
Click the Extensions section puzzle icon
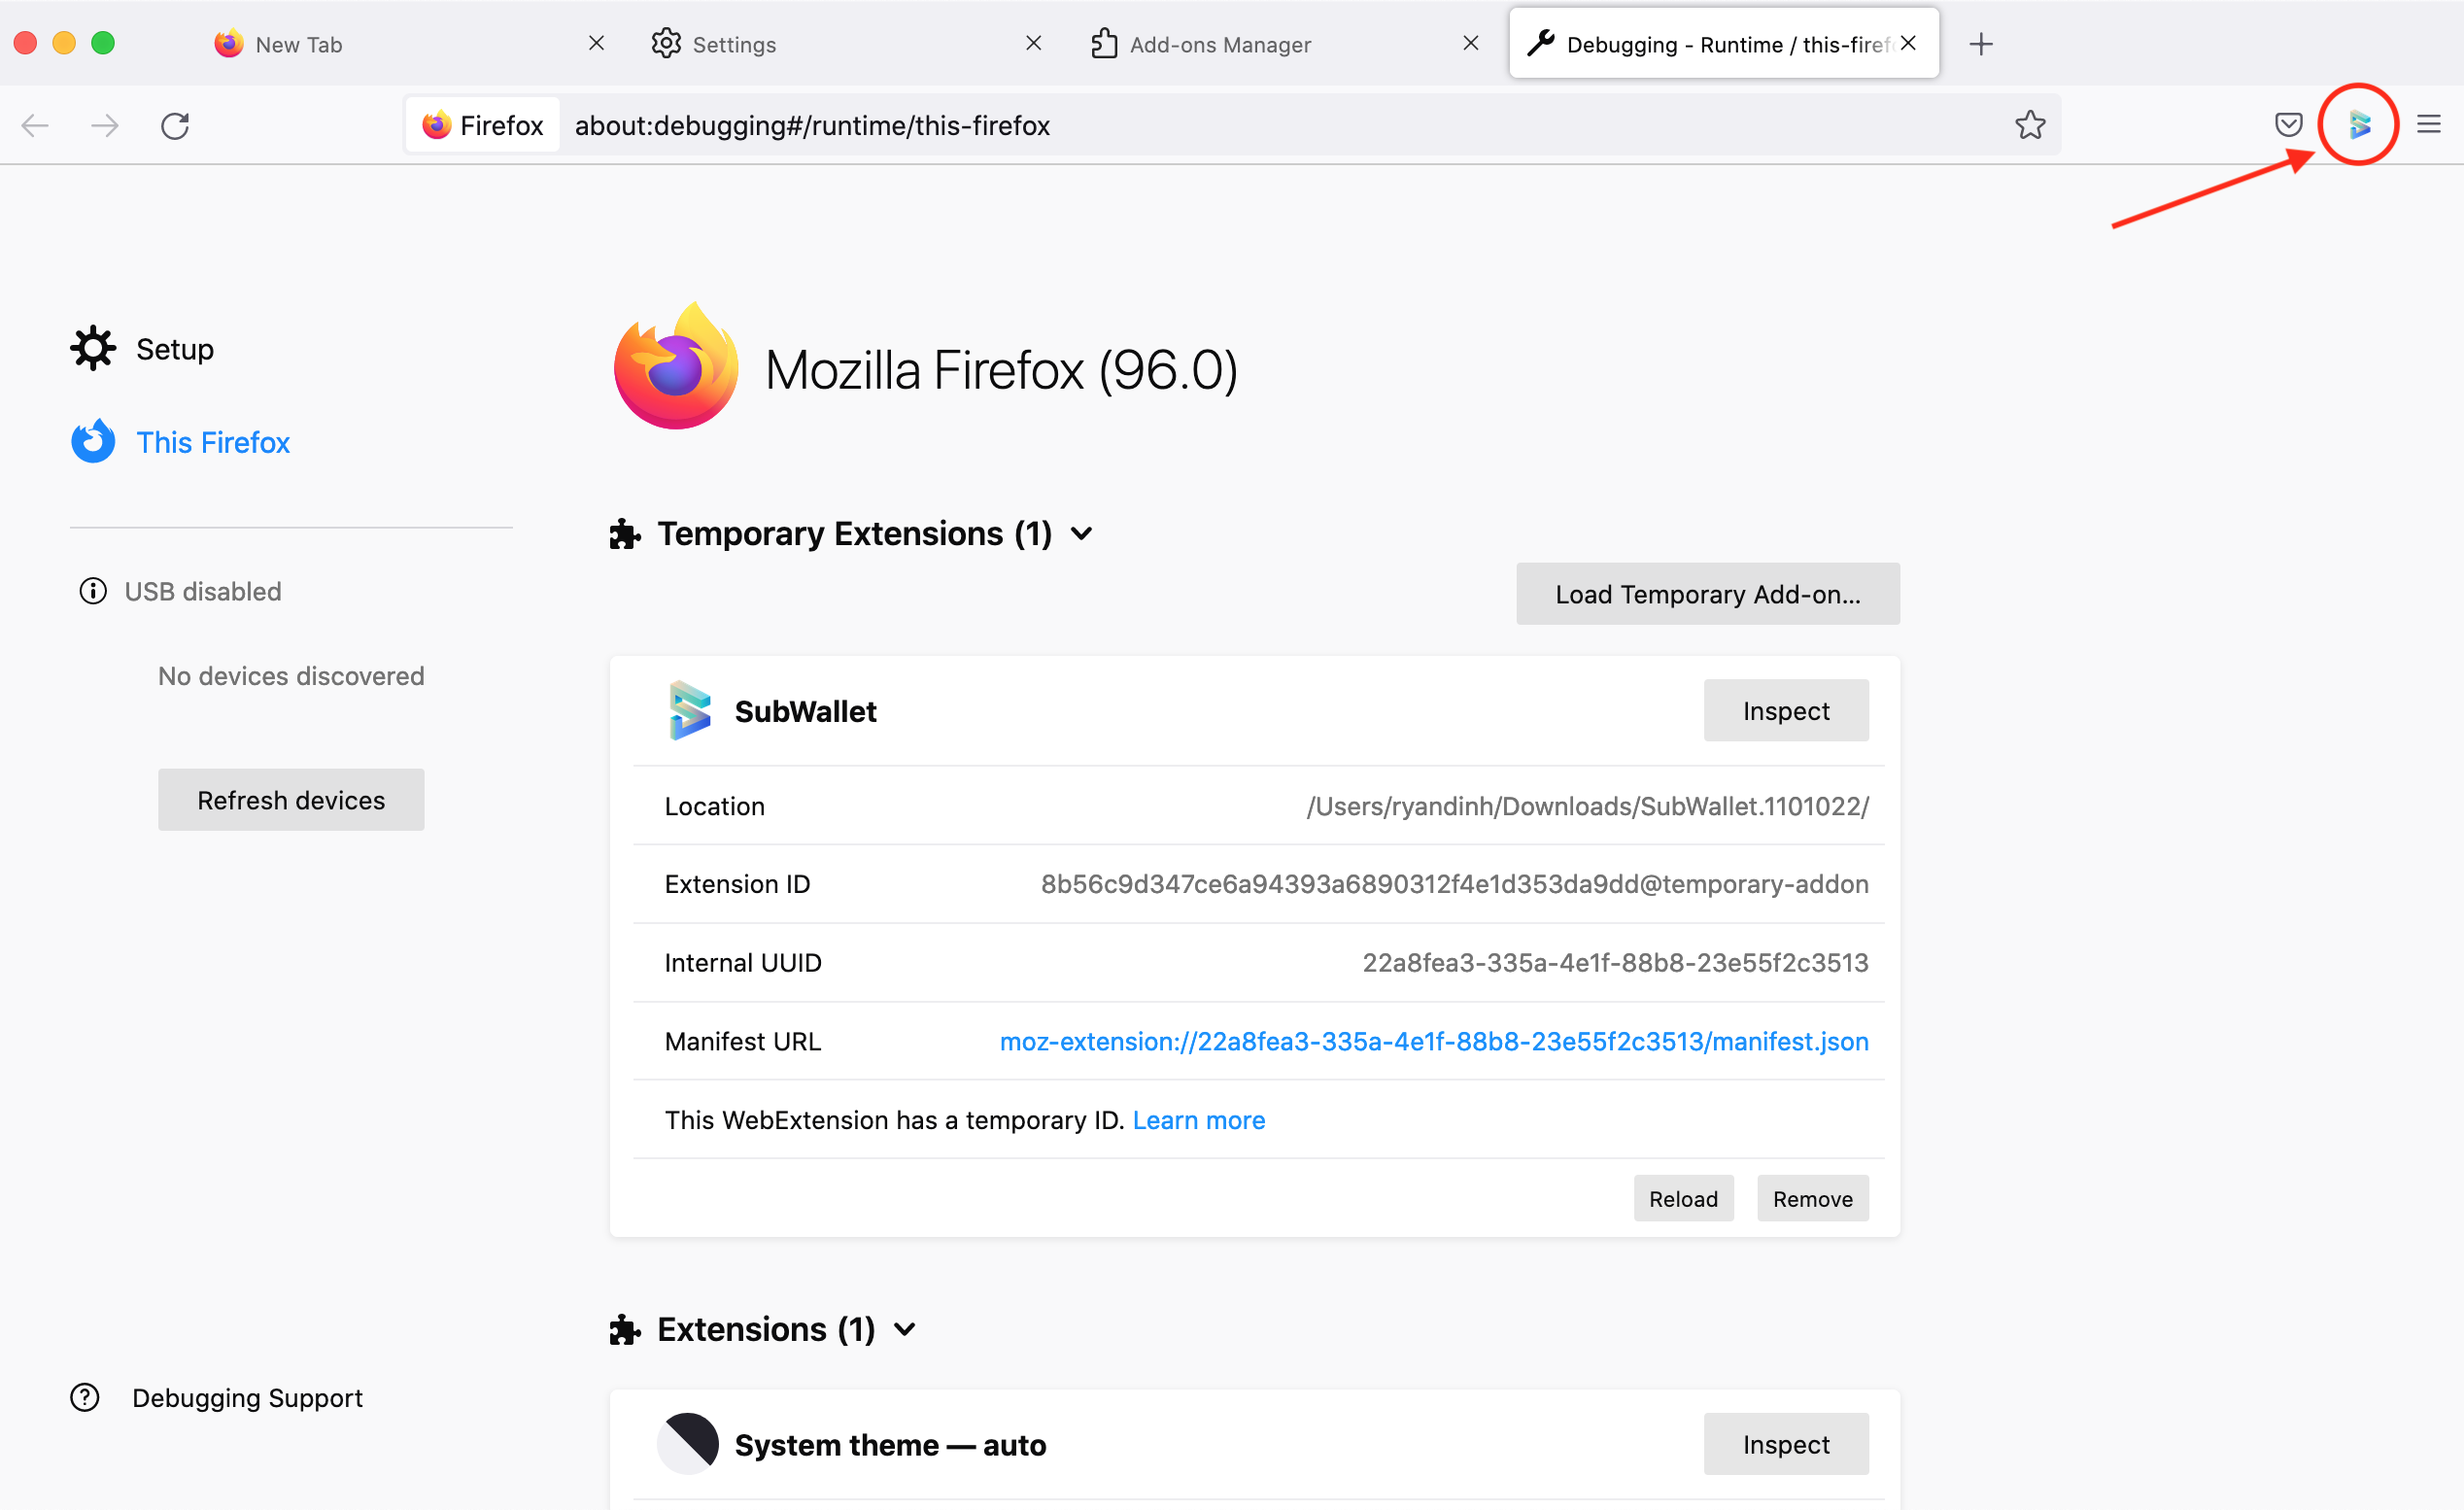[x=625, y=1329]
